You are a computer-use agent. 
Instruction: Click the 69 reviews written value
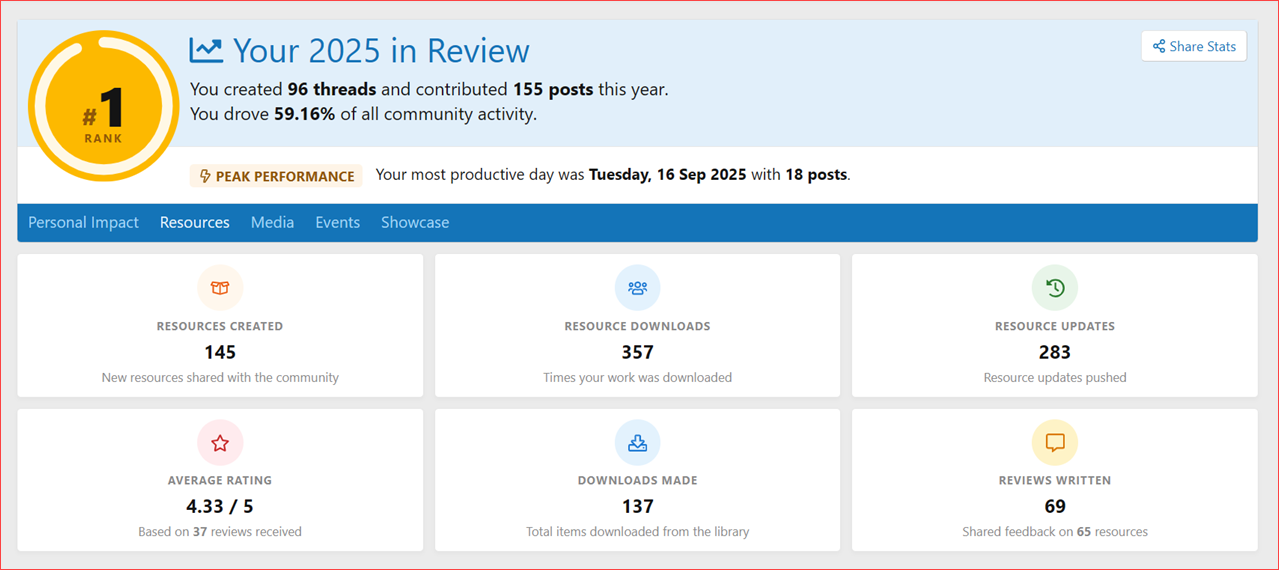1055,506
